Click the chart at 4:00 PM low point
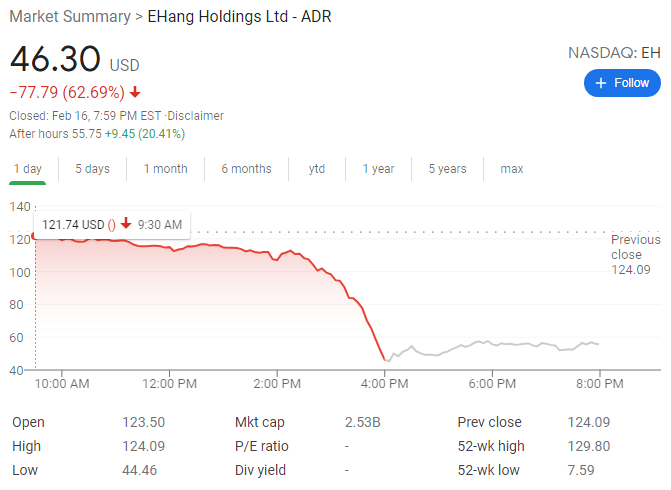Image resolution: width=671 pixels, height=490 pixels. point(385,360)
